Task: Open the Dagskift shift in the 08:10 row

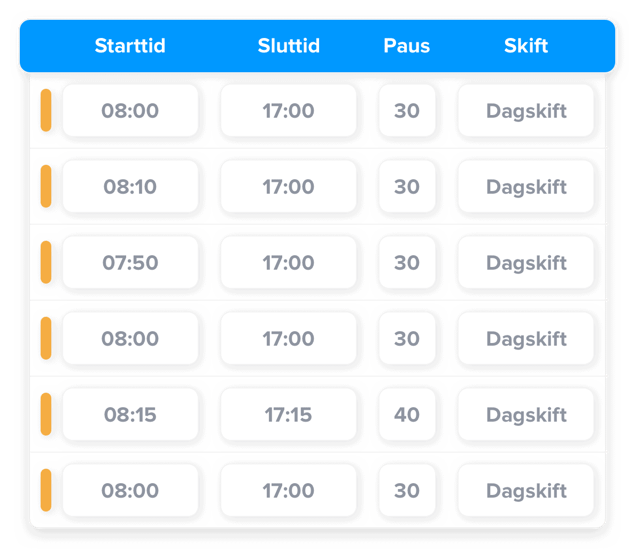Action: [x=526, y=187]
